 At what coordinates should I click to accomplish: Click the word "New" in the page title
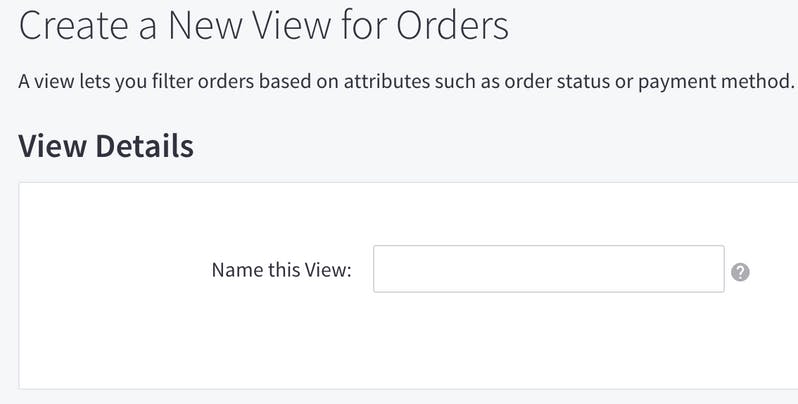pyautogui.click(x=206, y=25)
